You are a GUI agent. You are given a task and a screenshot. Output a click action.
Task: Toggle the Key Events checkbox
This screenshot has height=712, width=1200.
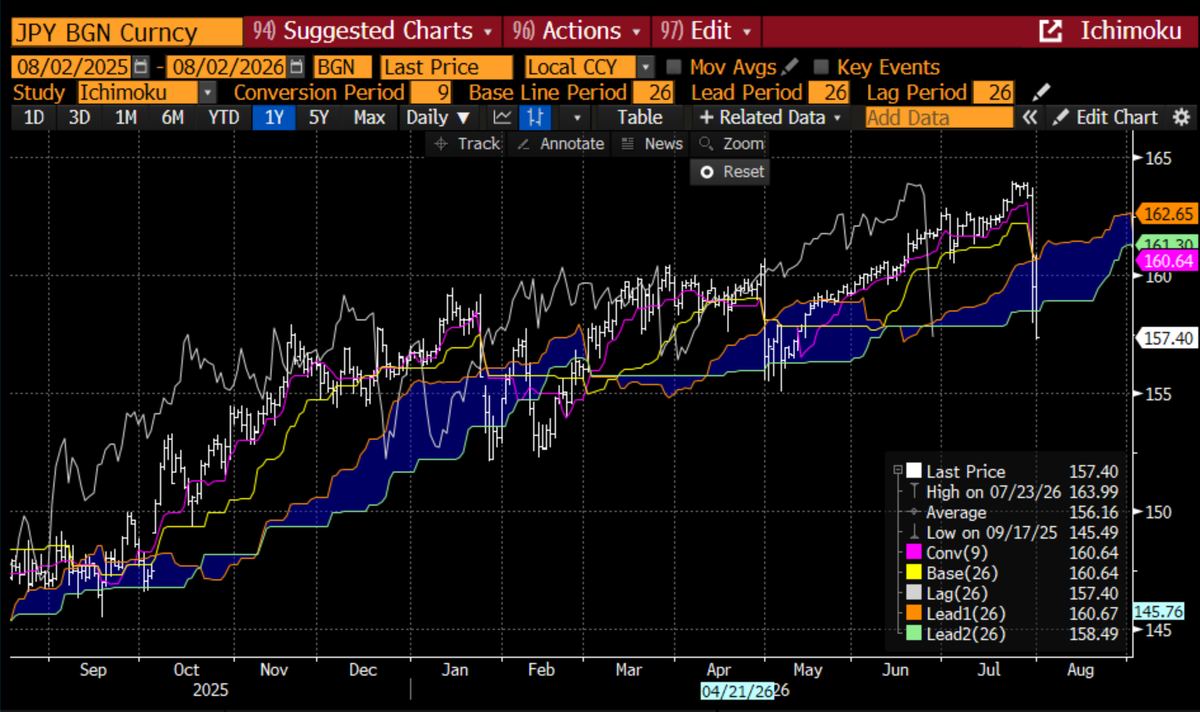821,67
